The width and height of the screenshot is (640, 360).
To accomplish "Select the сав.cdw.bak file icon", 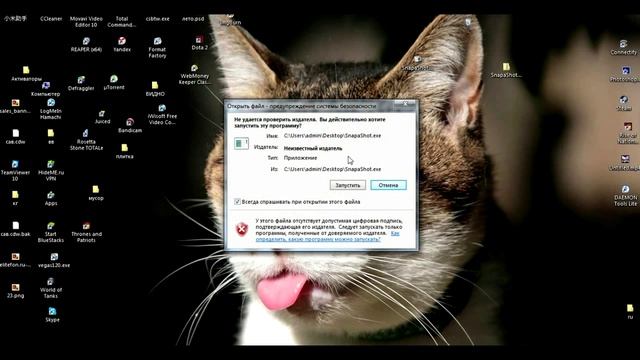I will [15, 229].
